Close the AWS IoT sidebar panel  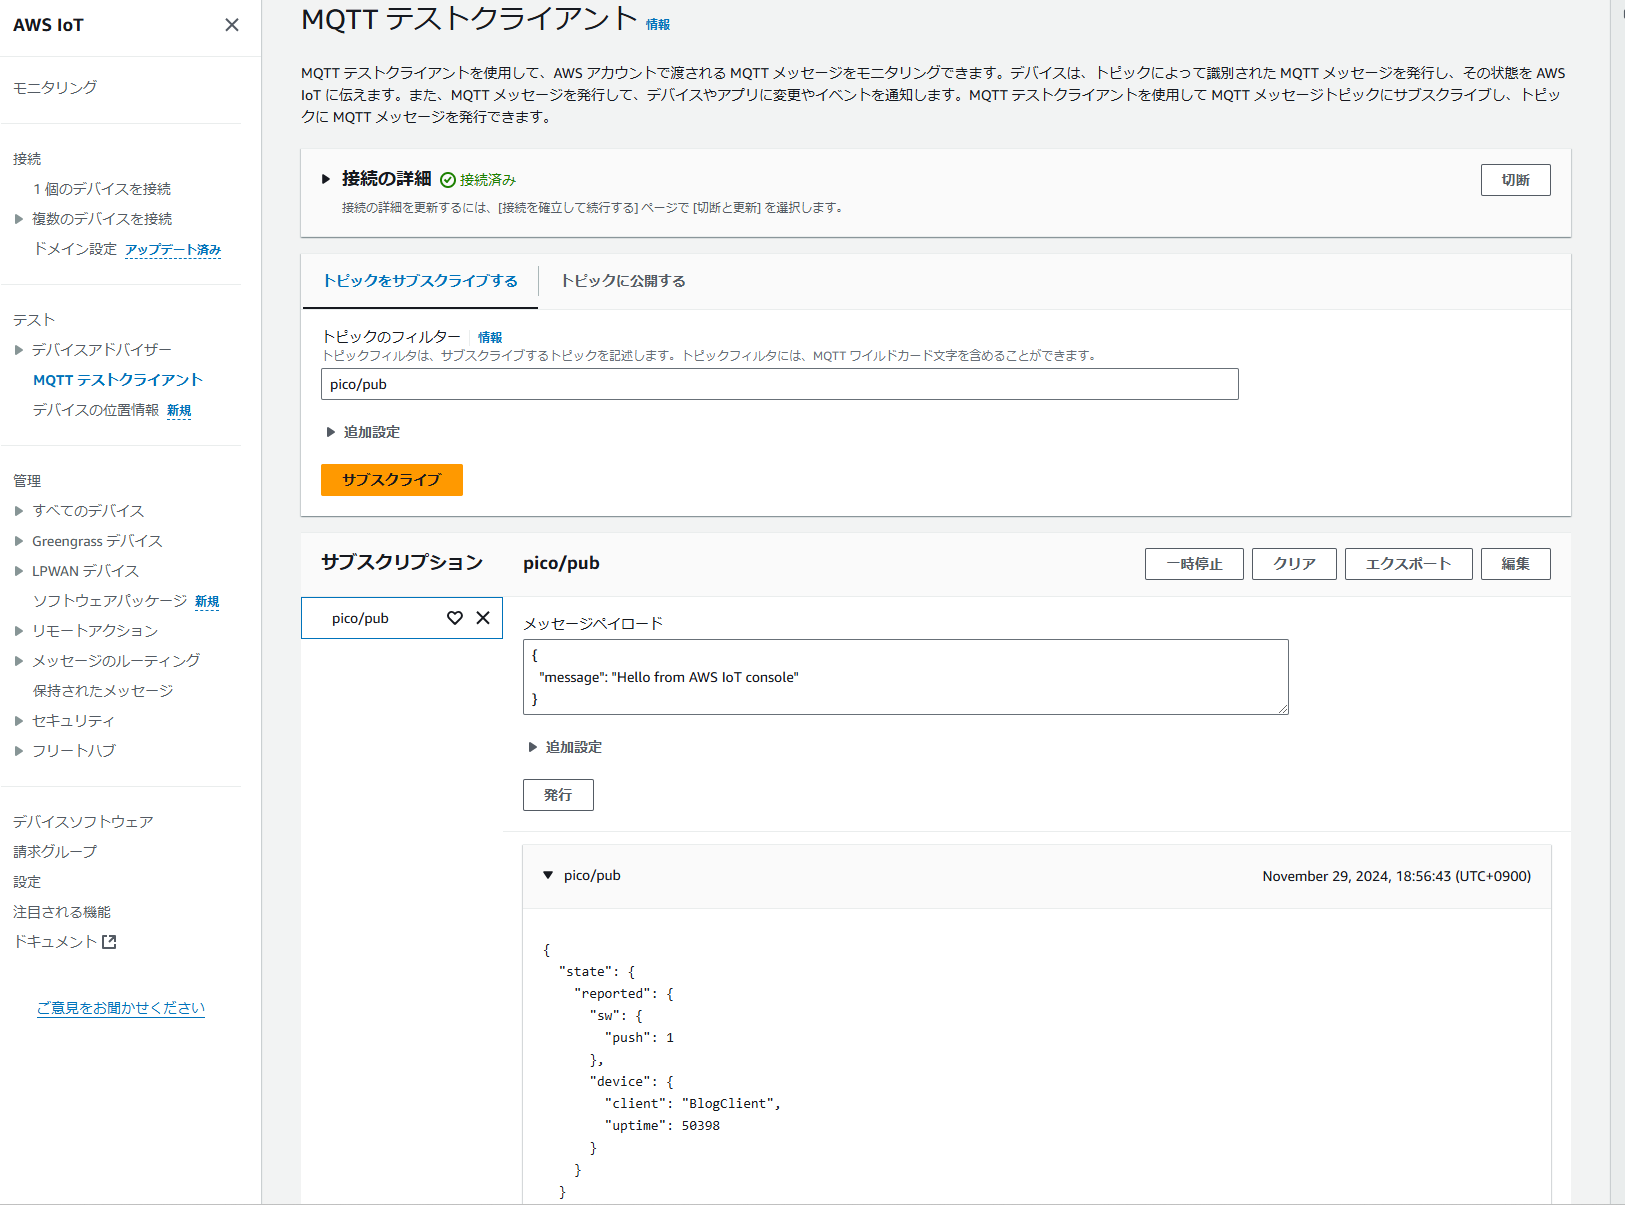(232, 25)
